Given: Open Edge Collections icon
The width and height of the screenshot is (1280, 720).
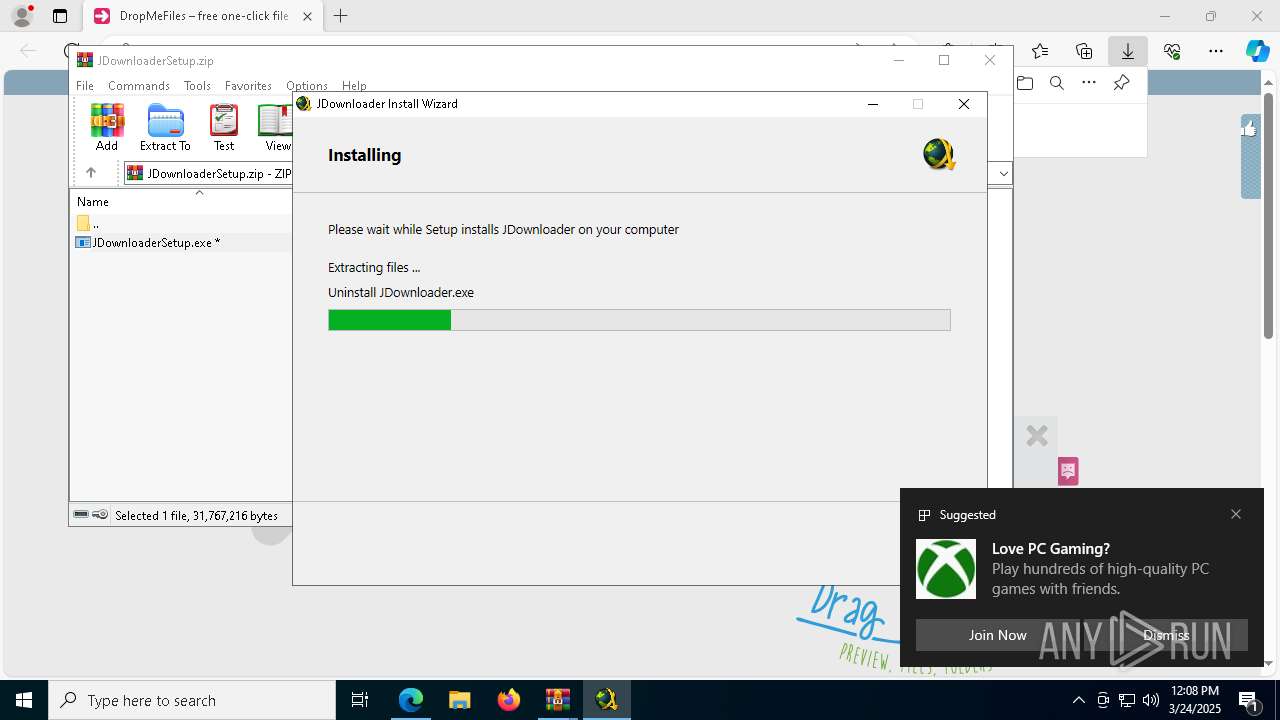Looking at the screenshot, I should pos(1084,51).
